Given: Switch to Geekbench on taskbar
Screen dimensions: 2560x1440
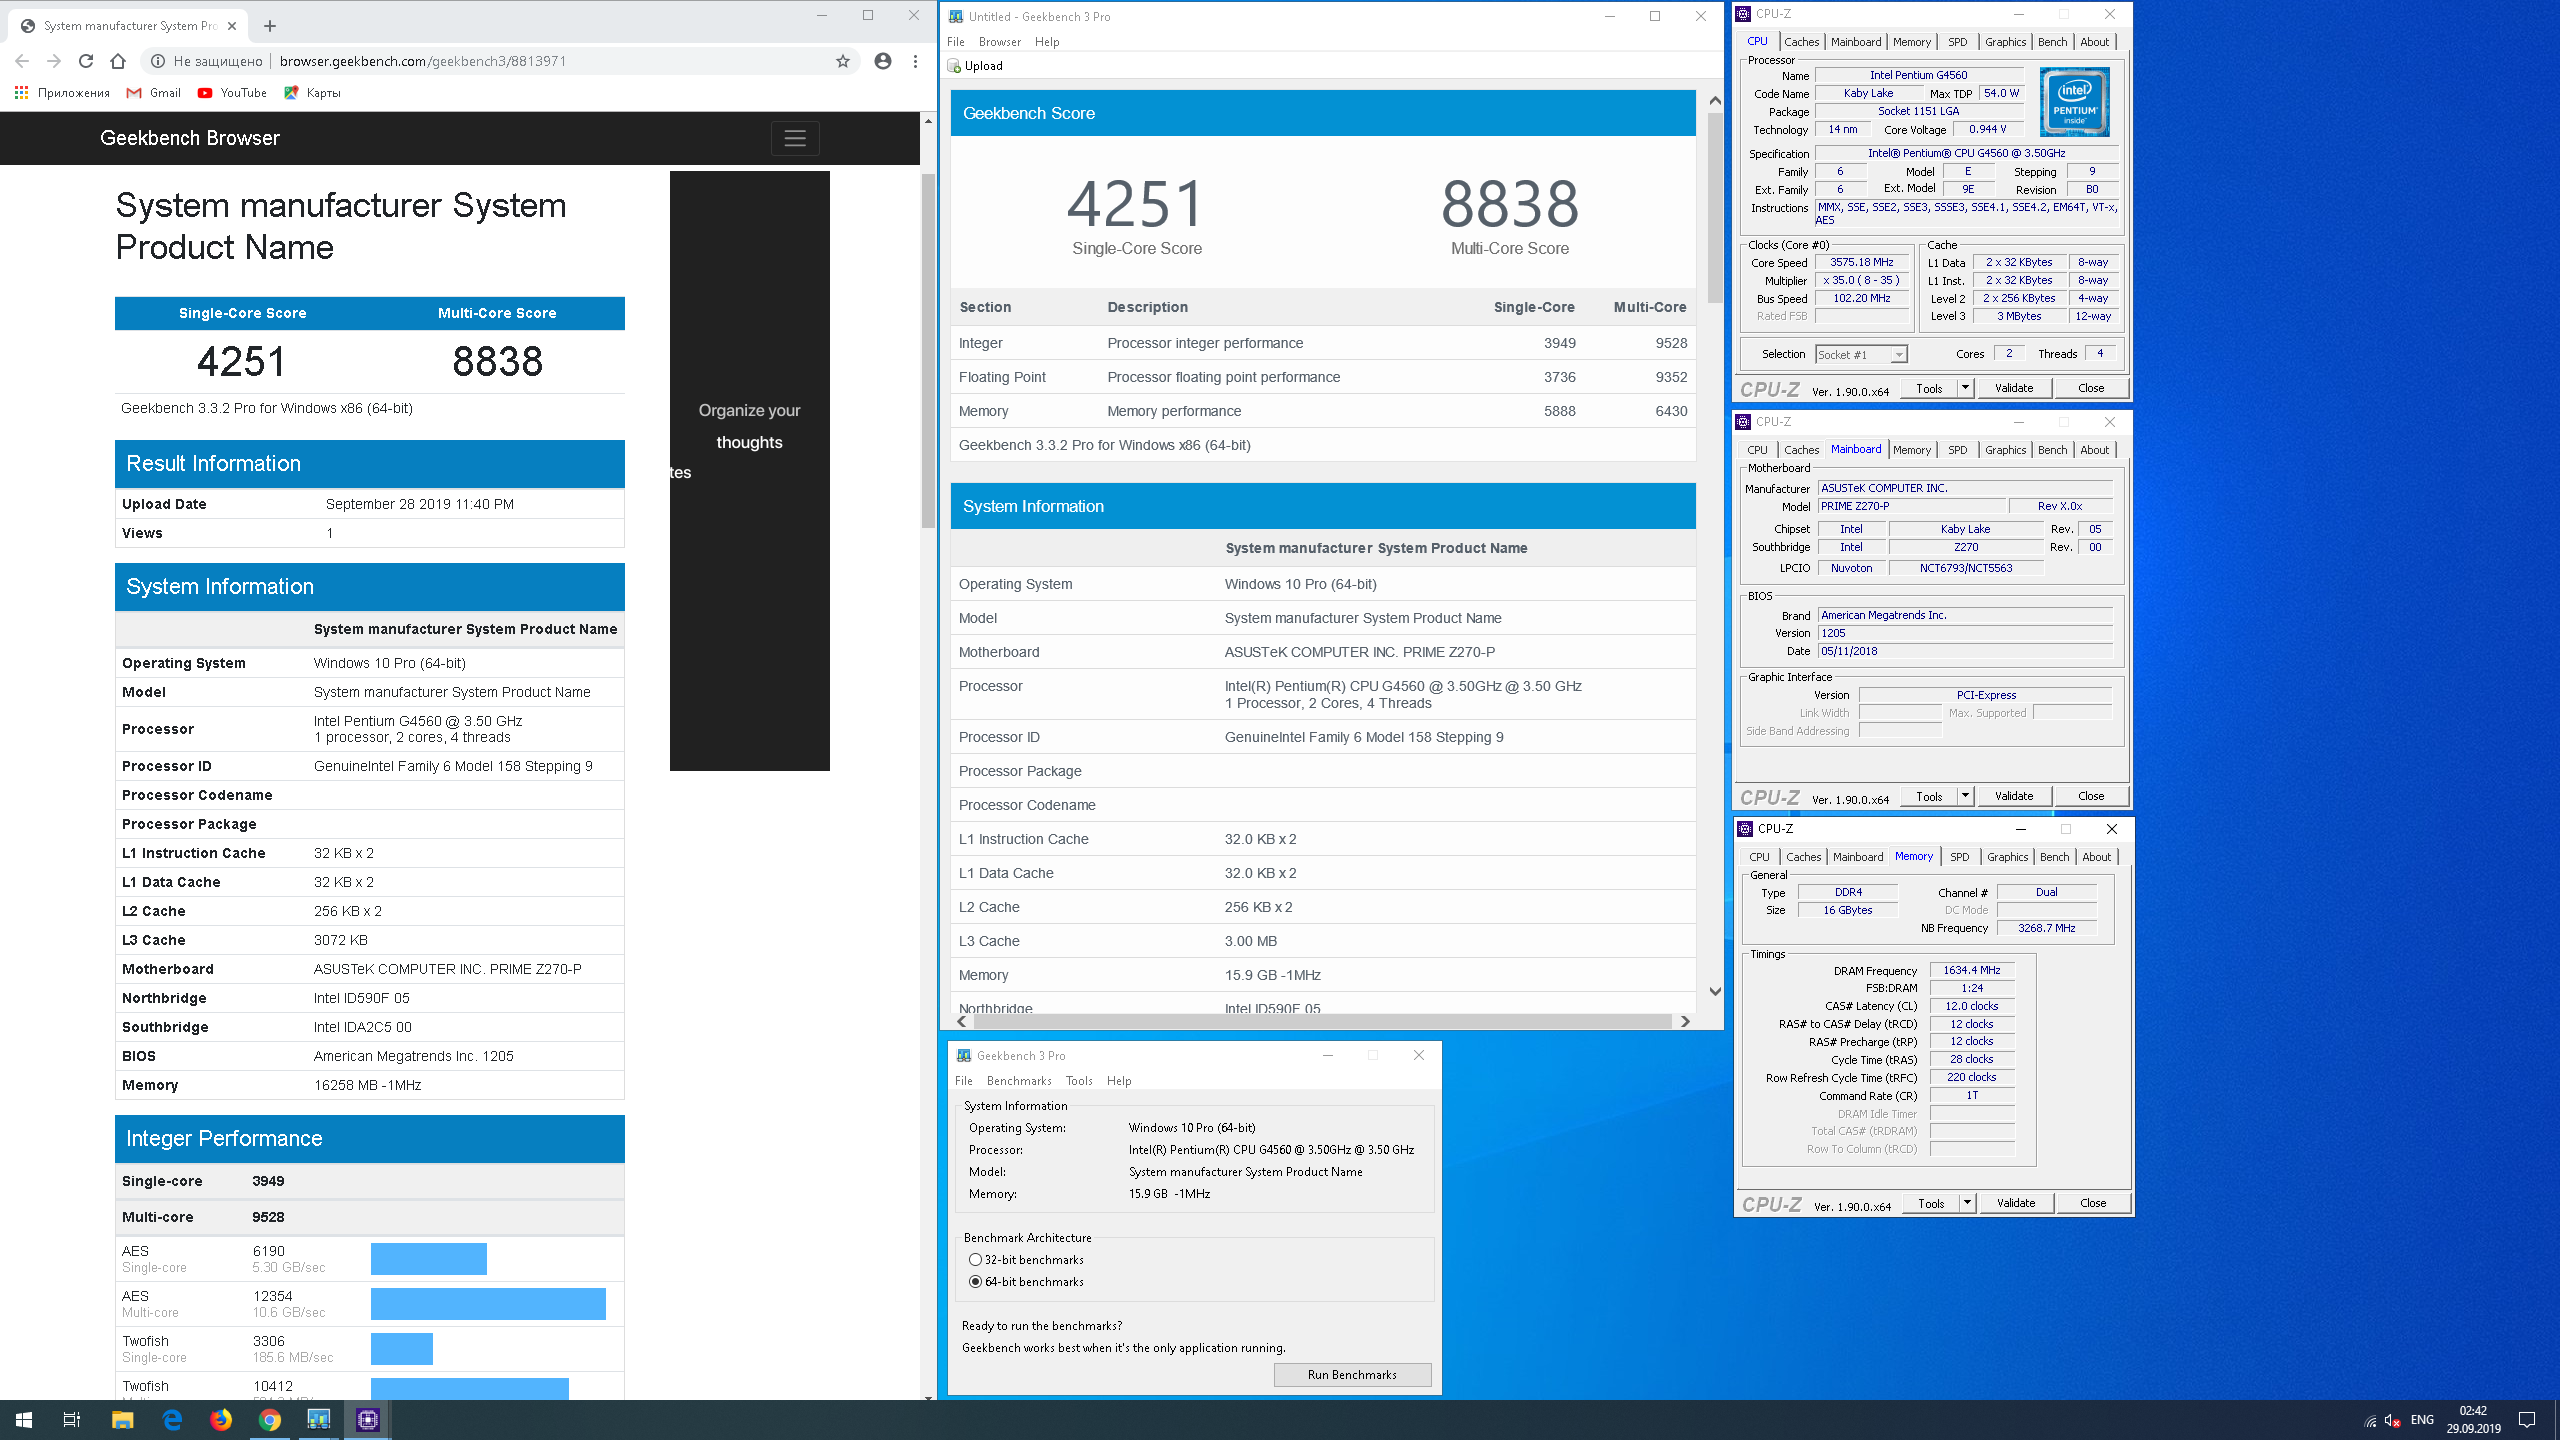Looking at the screenshot, I should (319, 1420).
